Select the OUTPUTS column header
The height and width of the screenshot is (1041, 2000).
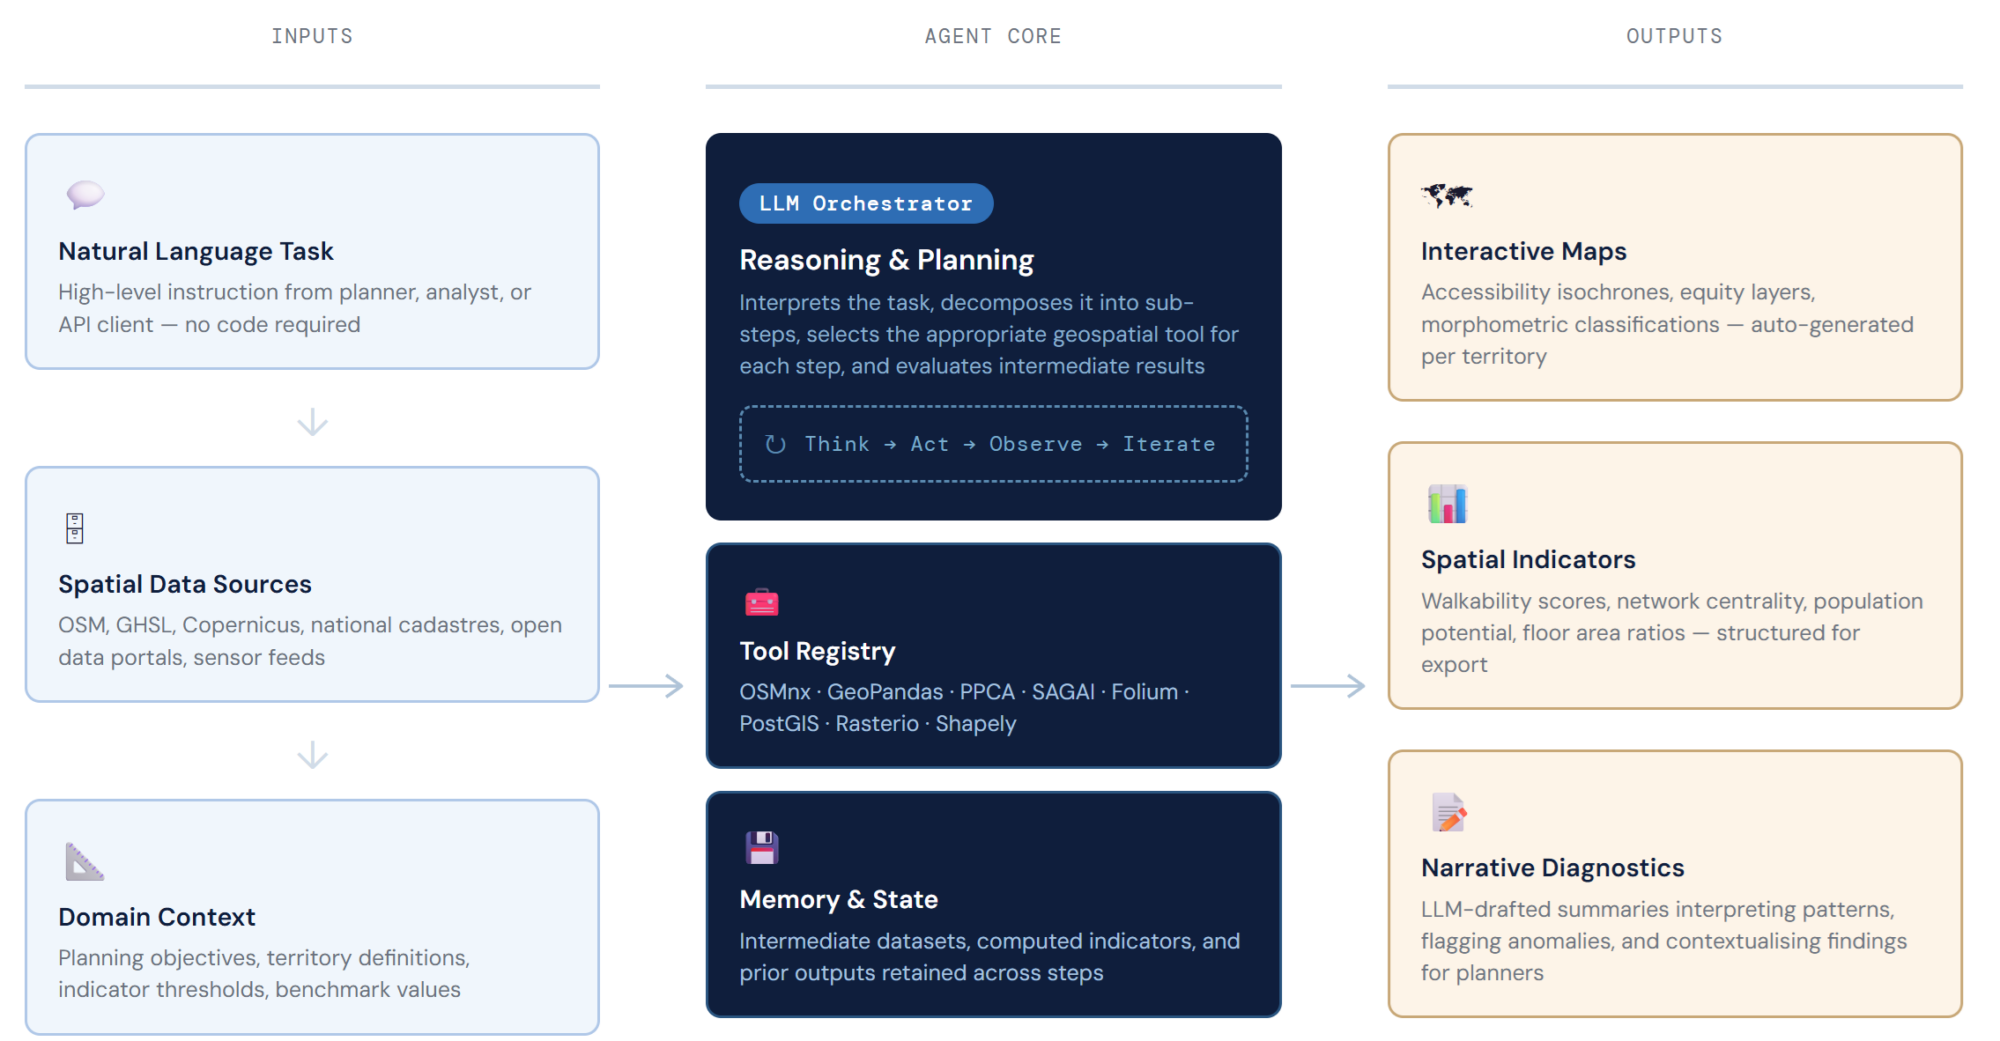pyautogui.click(x=1674, y=36)
